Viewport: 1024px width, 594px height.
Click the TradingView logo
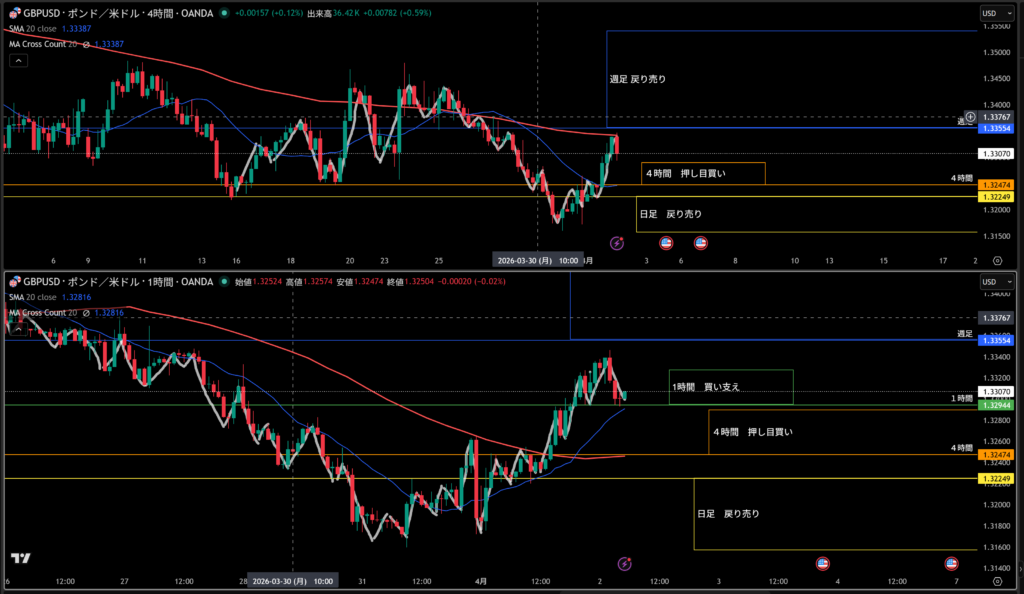point(20,559)
